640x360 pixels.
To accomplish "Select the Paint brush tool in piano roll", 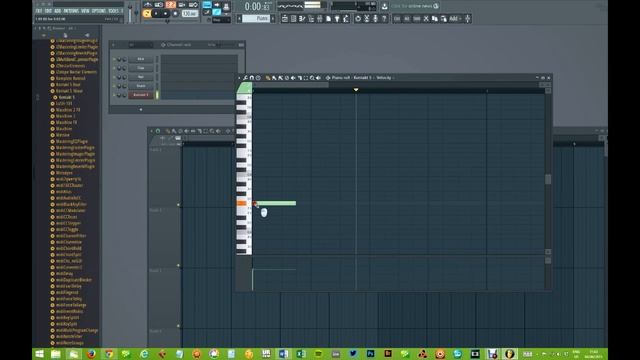I will pyautogui.click(x=274, y=78).
